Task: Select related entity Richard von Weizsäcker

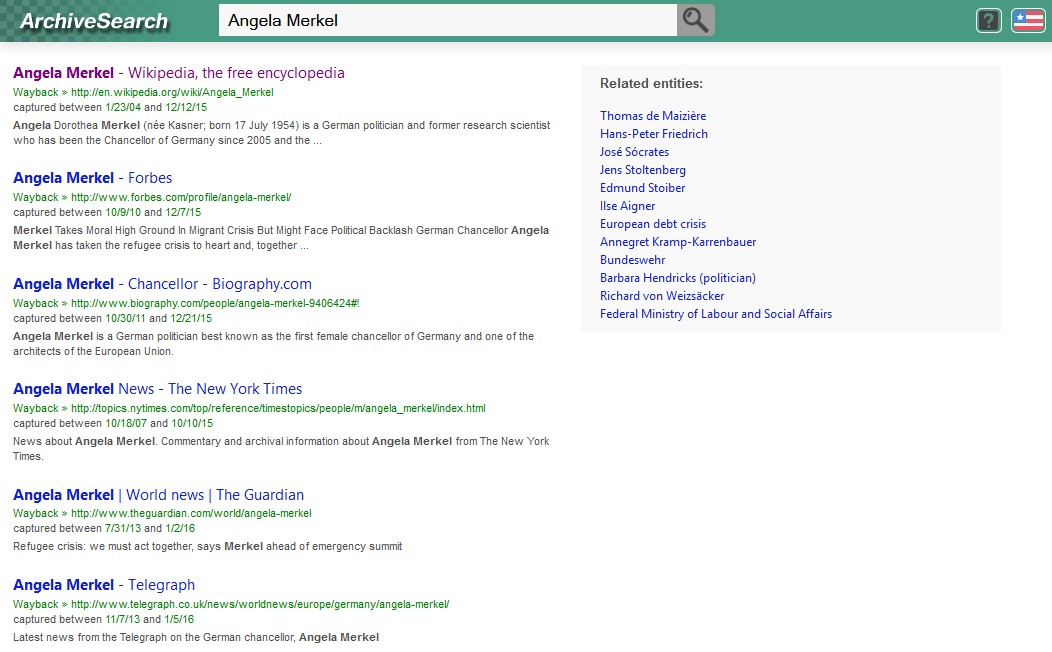Action: point(662,296)
